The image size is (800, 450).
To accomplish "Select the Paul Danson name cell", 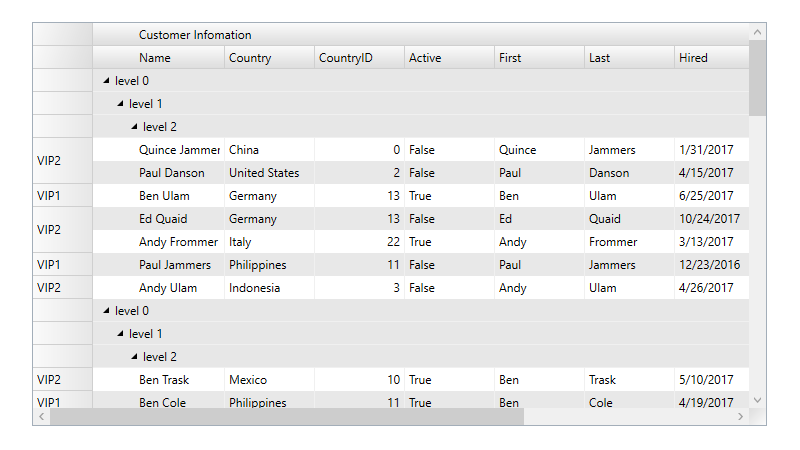I will (180, 173).
